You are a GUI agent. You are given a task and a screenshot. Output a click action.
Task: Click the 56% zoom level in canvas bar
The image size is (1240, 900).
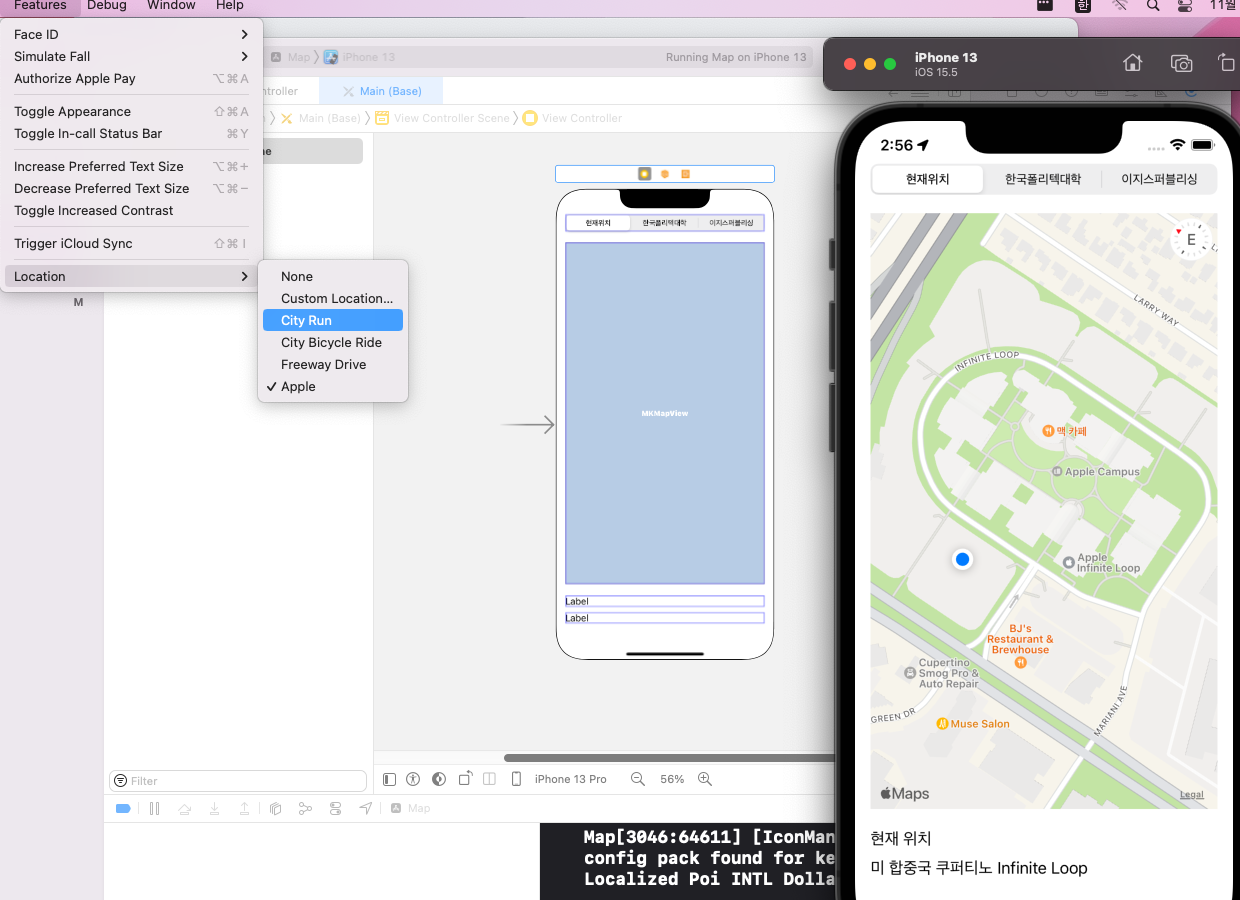672,779
